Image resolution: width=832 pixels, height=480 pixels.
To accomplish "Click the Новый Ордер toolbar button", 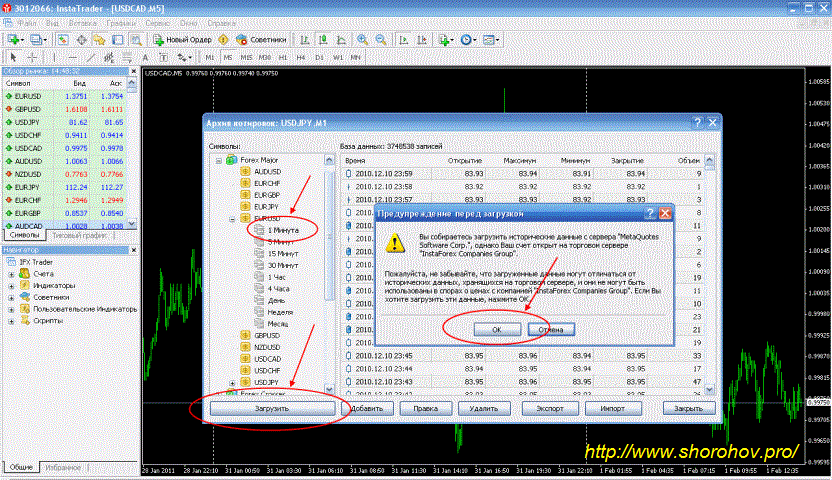I will point(183,40).
